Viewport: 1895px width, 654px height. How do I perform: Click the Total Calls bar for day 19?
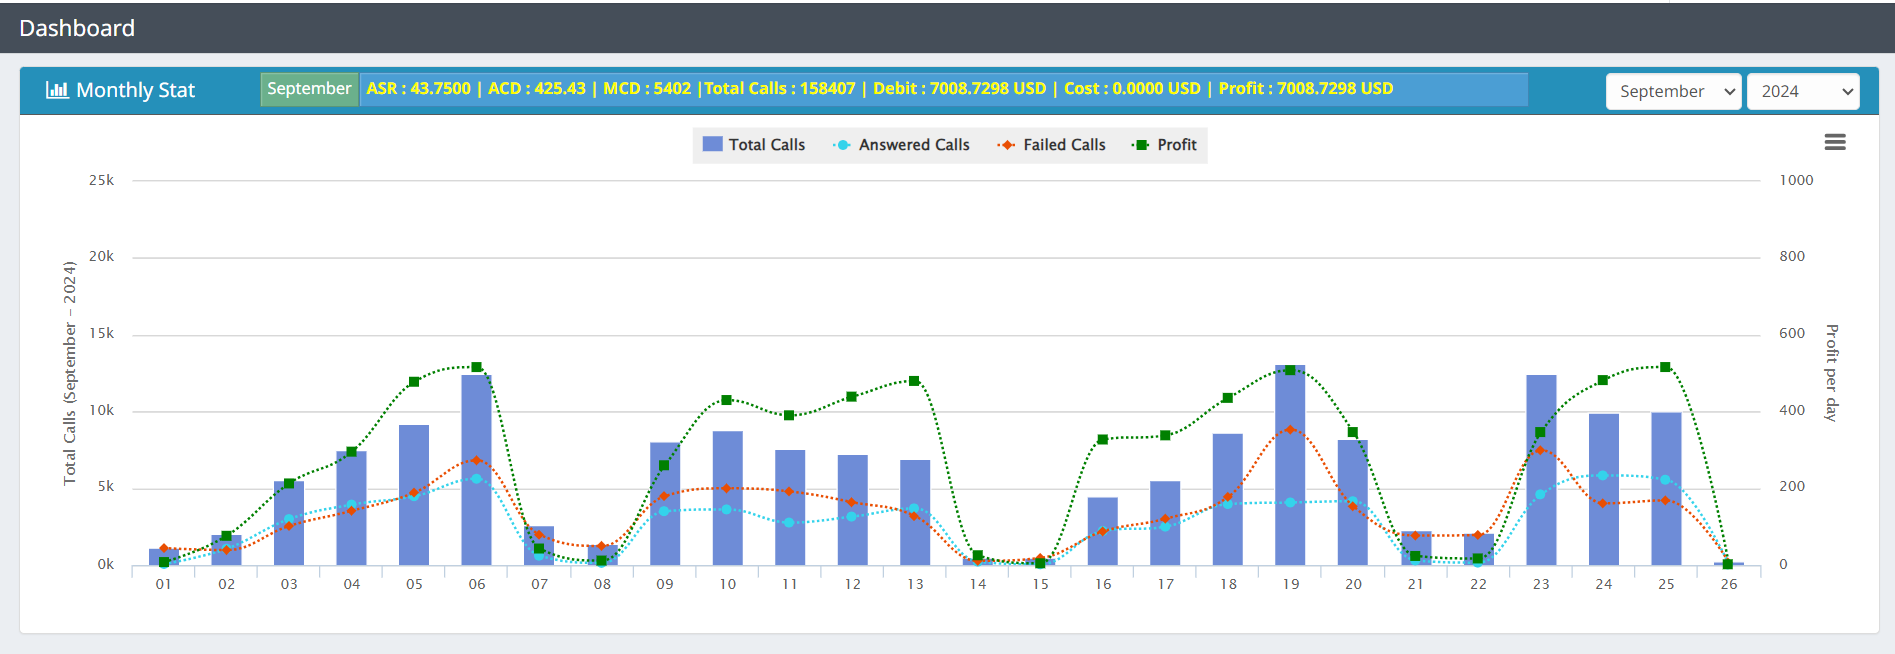click(x=1290, y=465)
